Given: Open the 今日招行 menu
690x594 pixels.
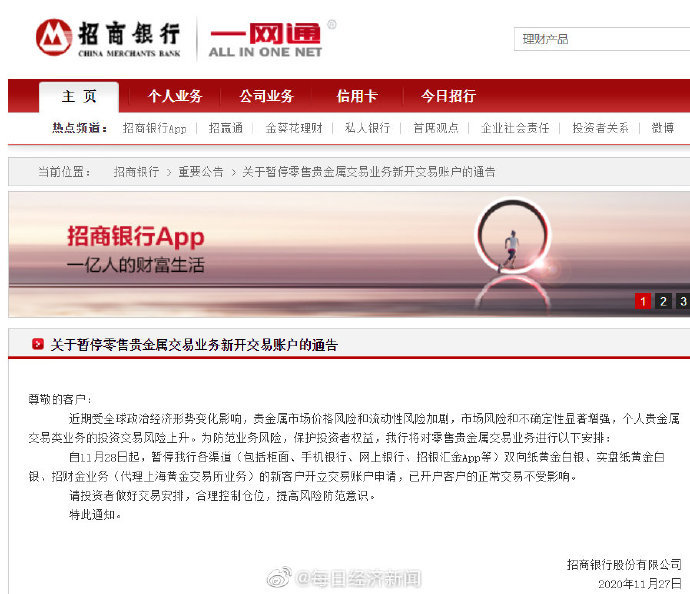Looking at the screenshot, I should click(448, 96).
